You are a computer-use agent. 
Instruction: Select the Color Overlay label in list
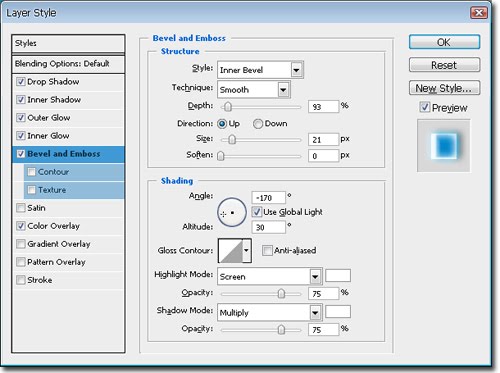pyautogui.click(x=54, y=226)
